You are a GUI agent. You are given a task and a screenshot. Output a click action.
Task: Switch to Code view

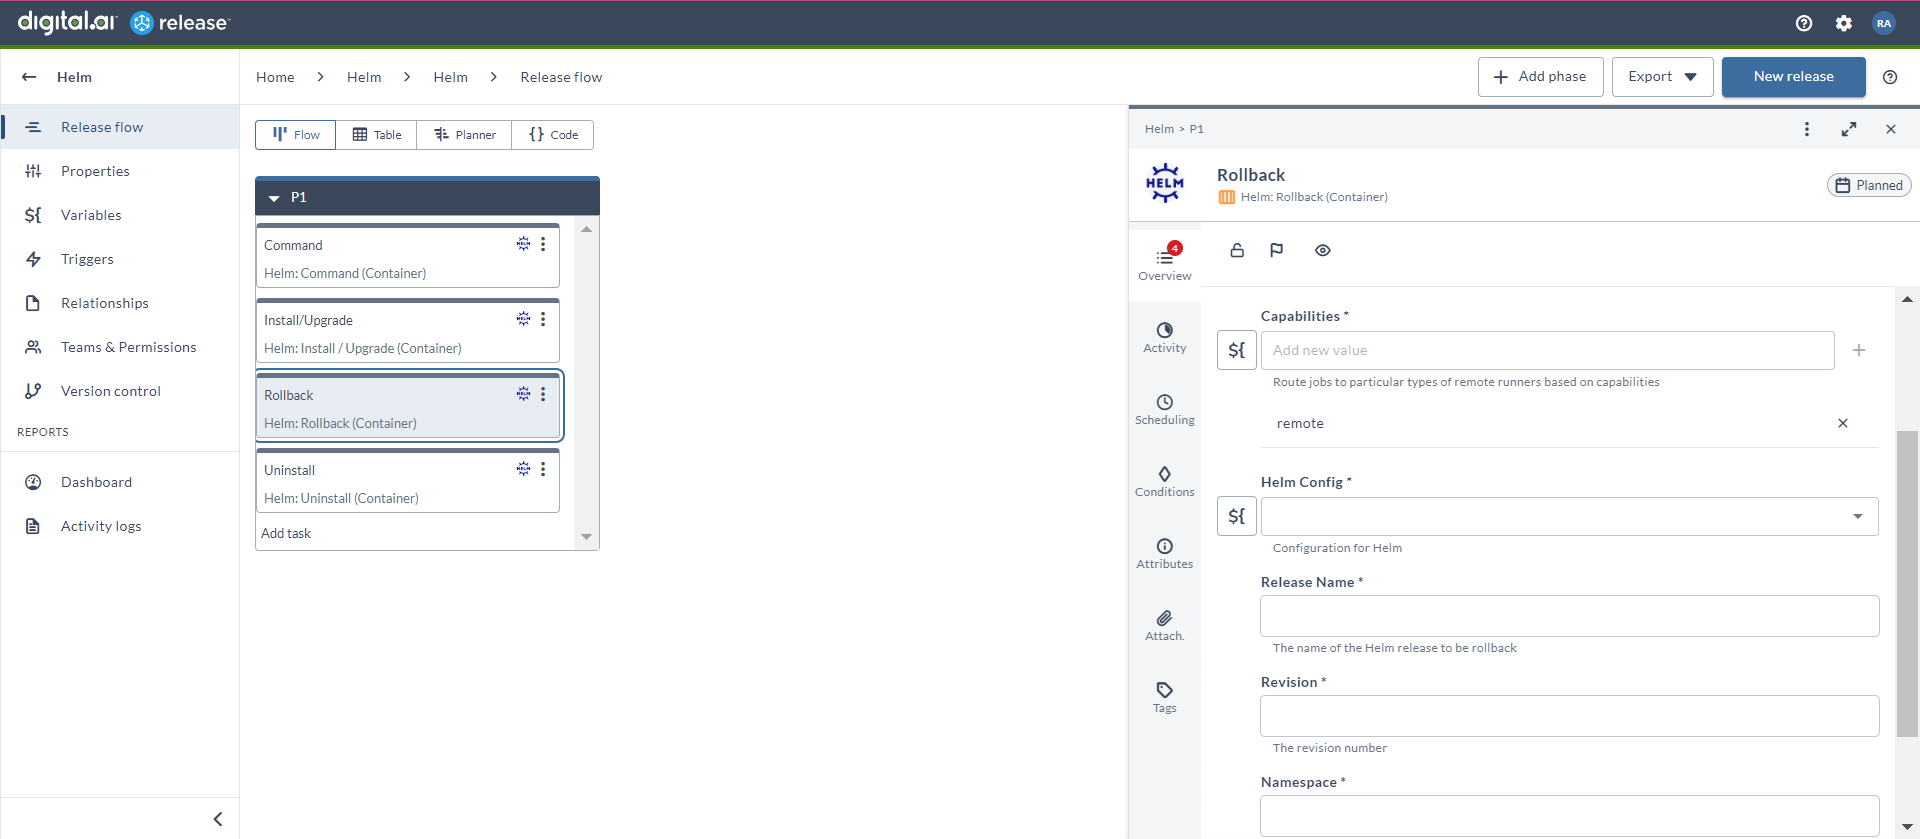tap(553, 135)
